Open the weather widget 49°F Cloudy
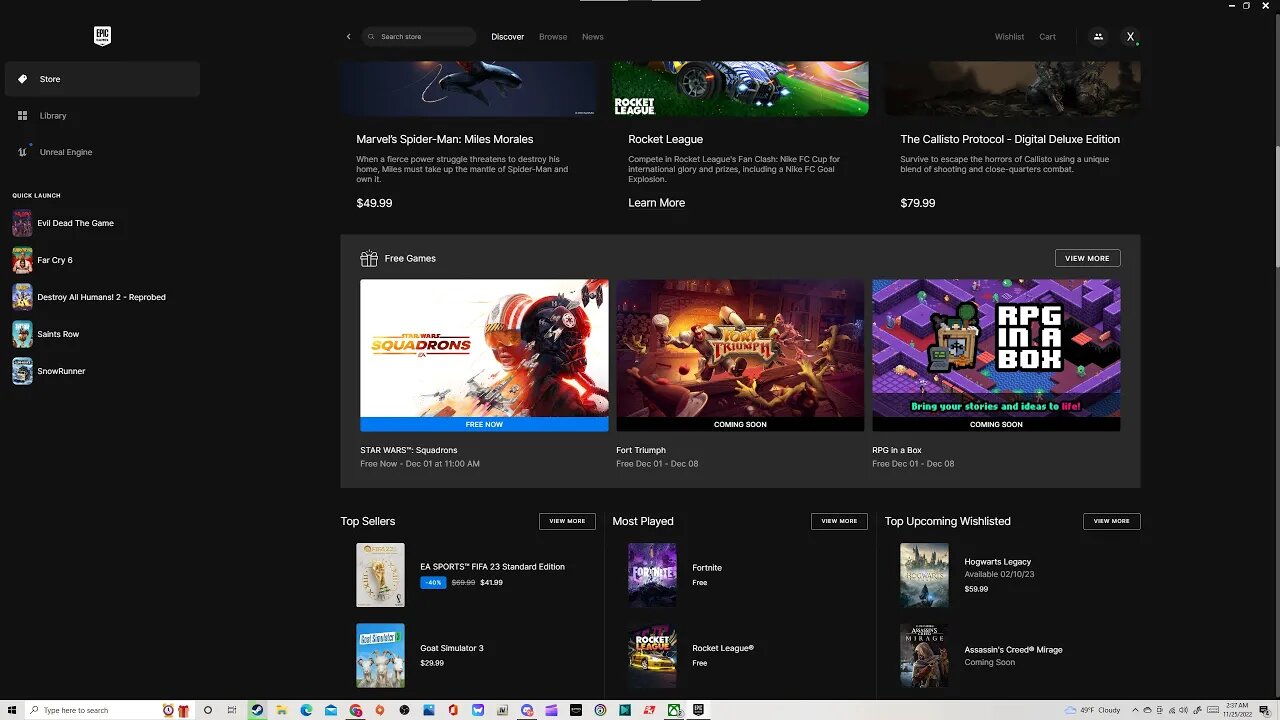Image resolution: width=1280 pixels, height=720 pixels. 1092,710
